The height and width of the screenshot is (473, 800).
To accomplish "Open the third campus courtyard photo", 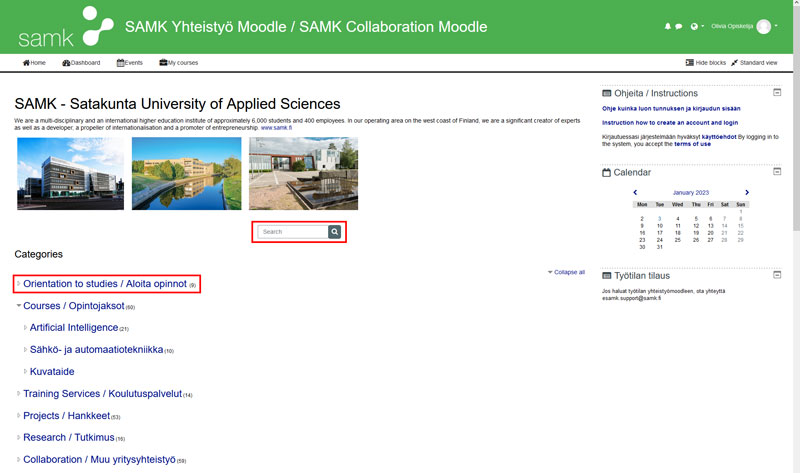I will point(304,173).
